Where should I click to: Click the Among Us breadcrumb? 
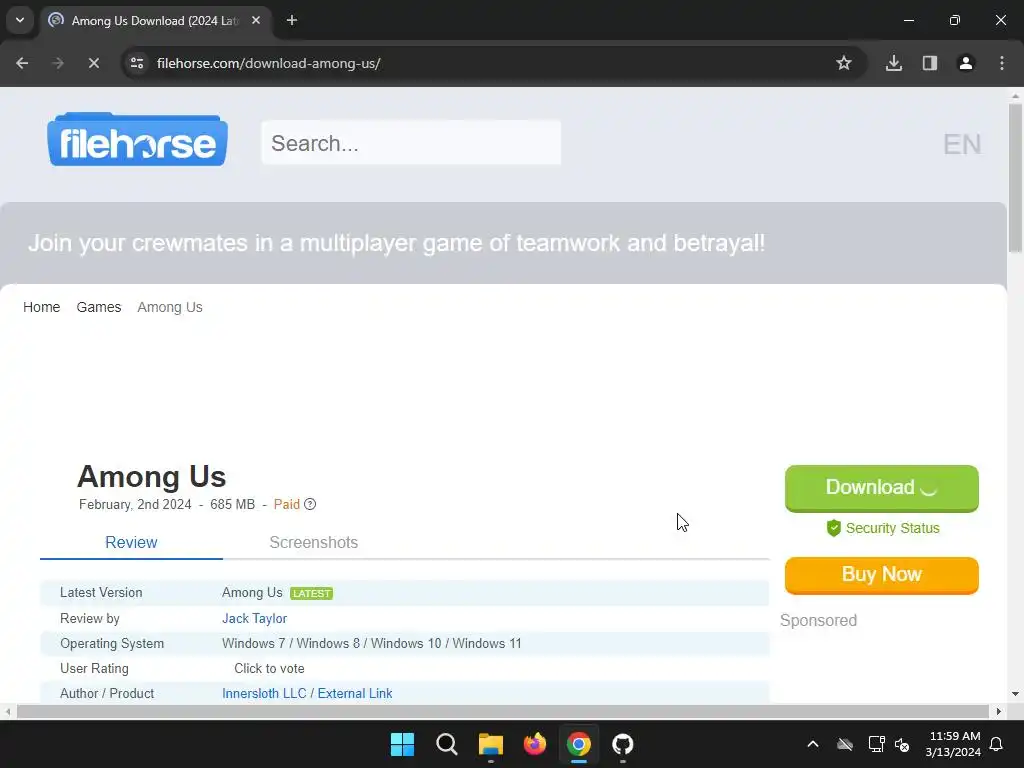170,307
